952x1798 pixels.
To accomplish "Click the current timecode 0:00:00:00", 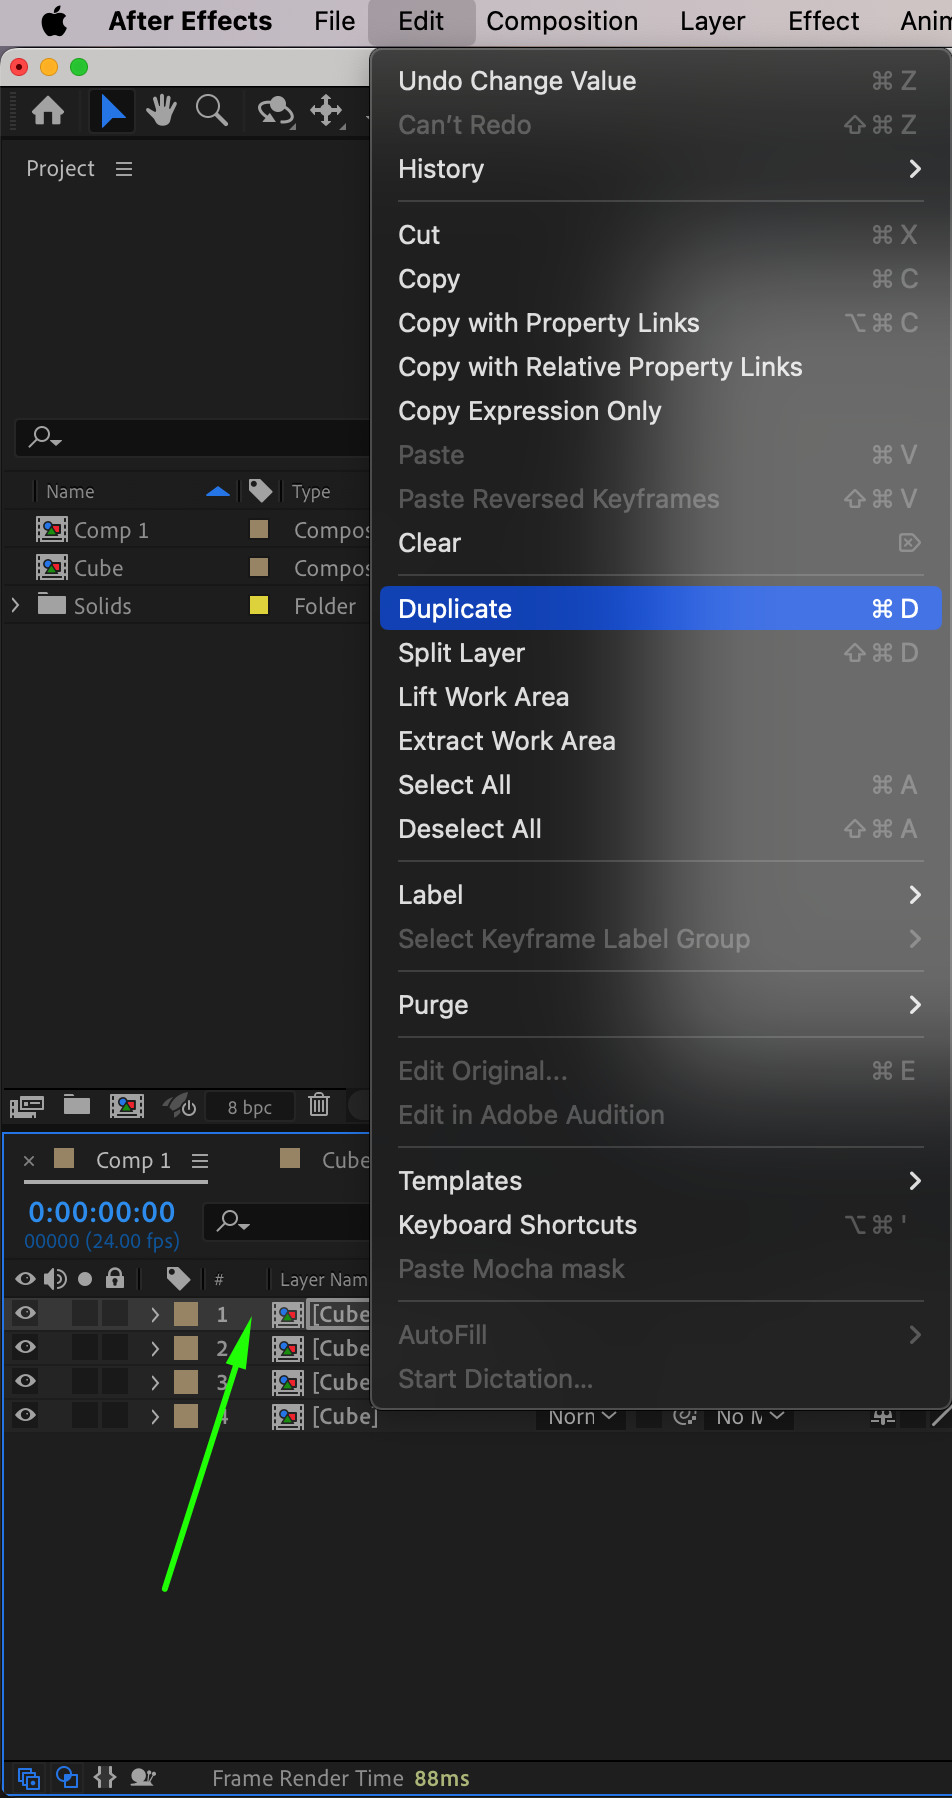I will (102, 1212).
